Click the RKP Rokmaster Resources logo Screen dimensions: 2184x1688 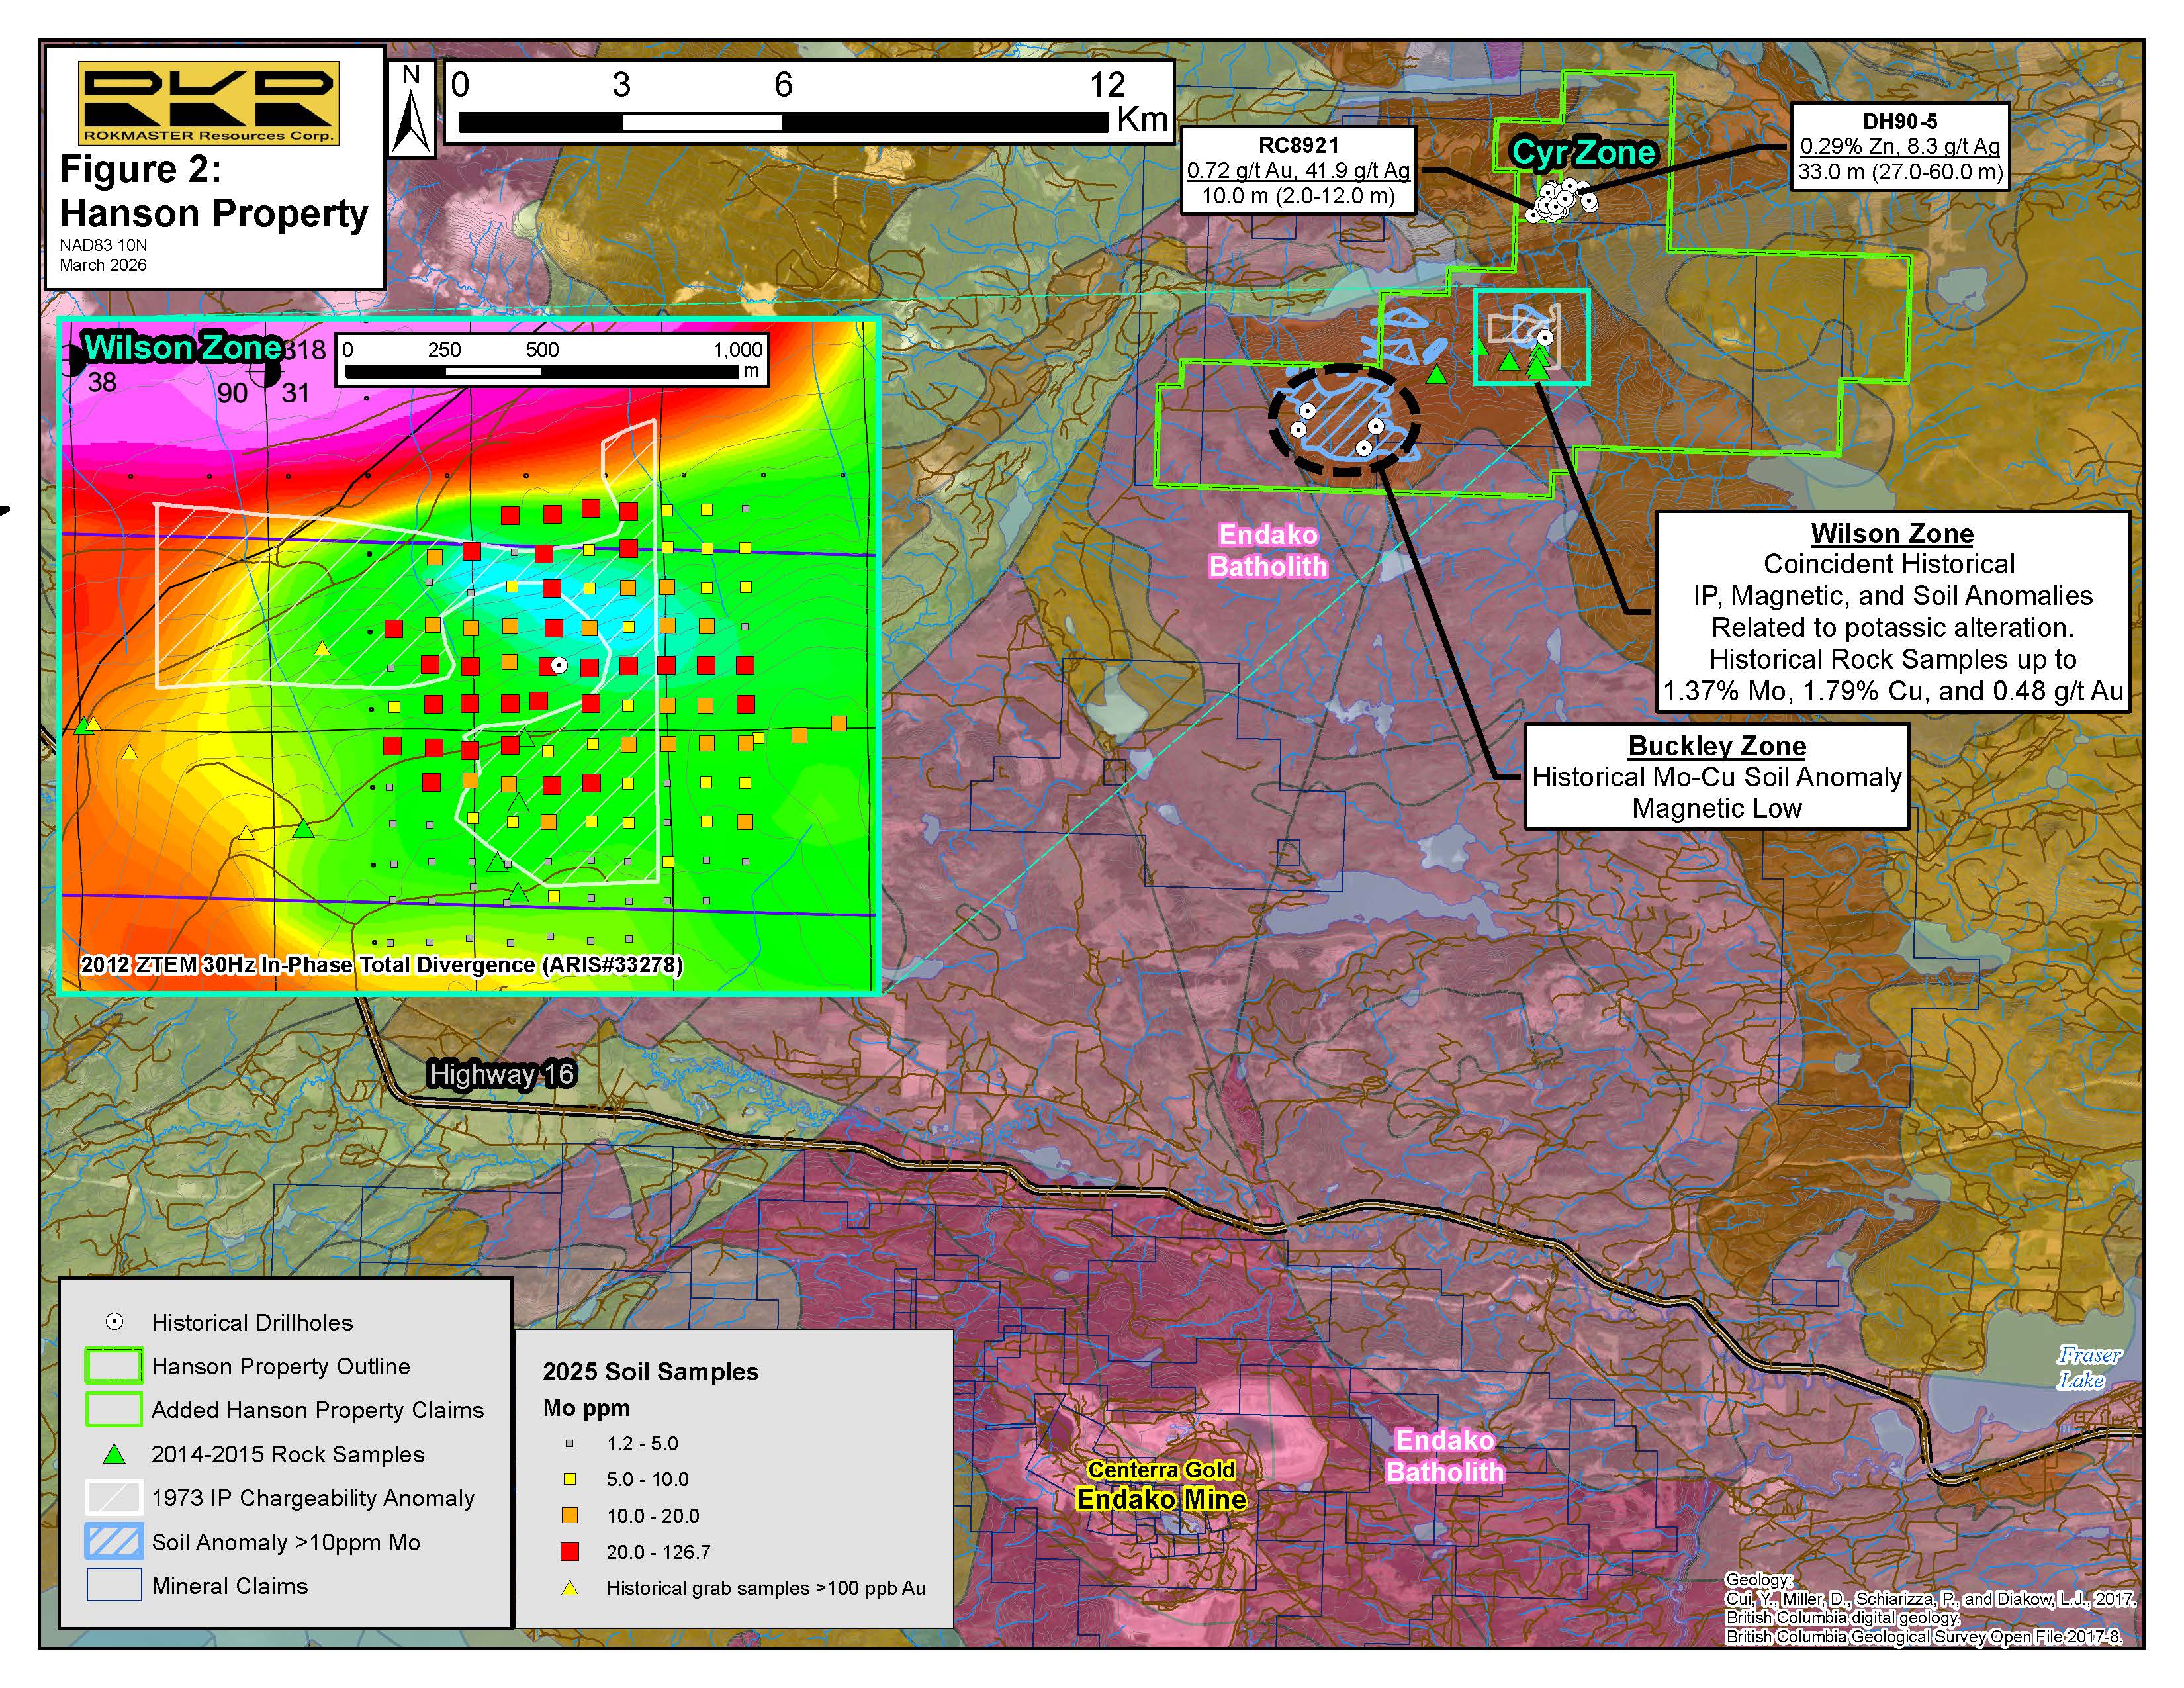click(208, 103)
